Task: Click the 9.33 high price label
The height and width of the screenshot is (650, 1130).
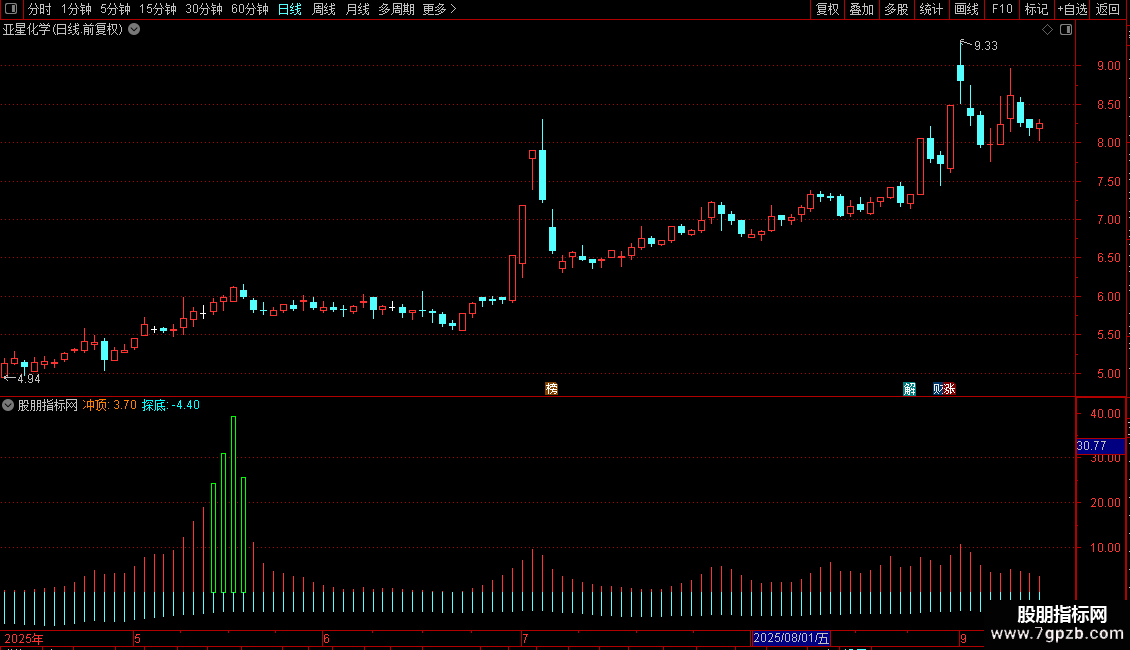Action: coord(986,45)
